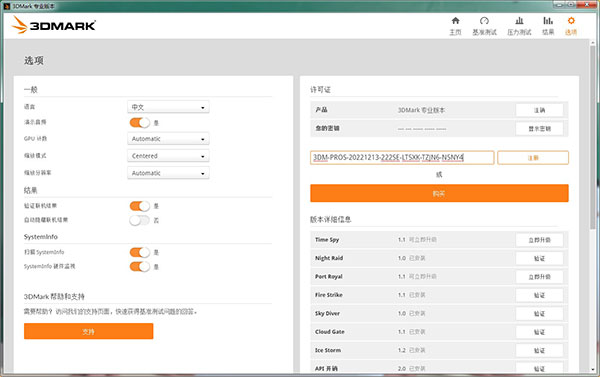Click the '选项' page title
This screenshot has height=377, width=600.
[x=34, y=60]
